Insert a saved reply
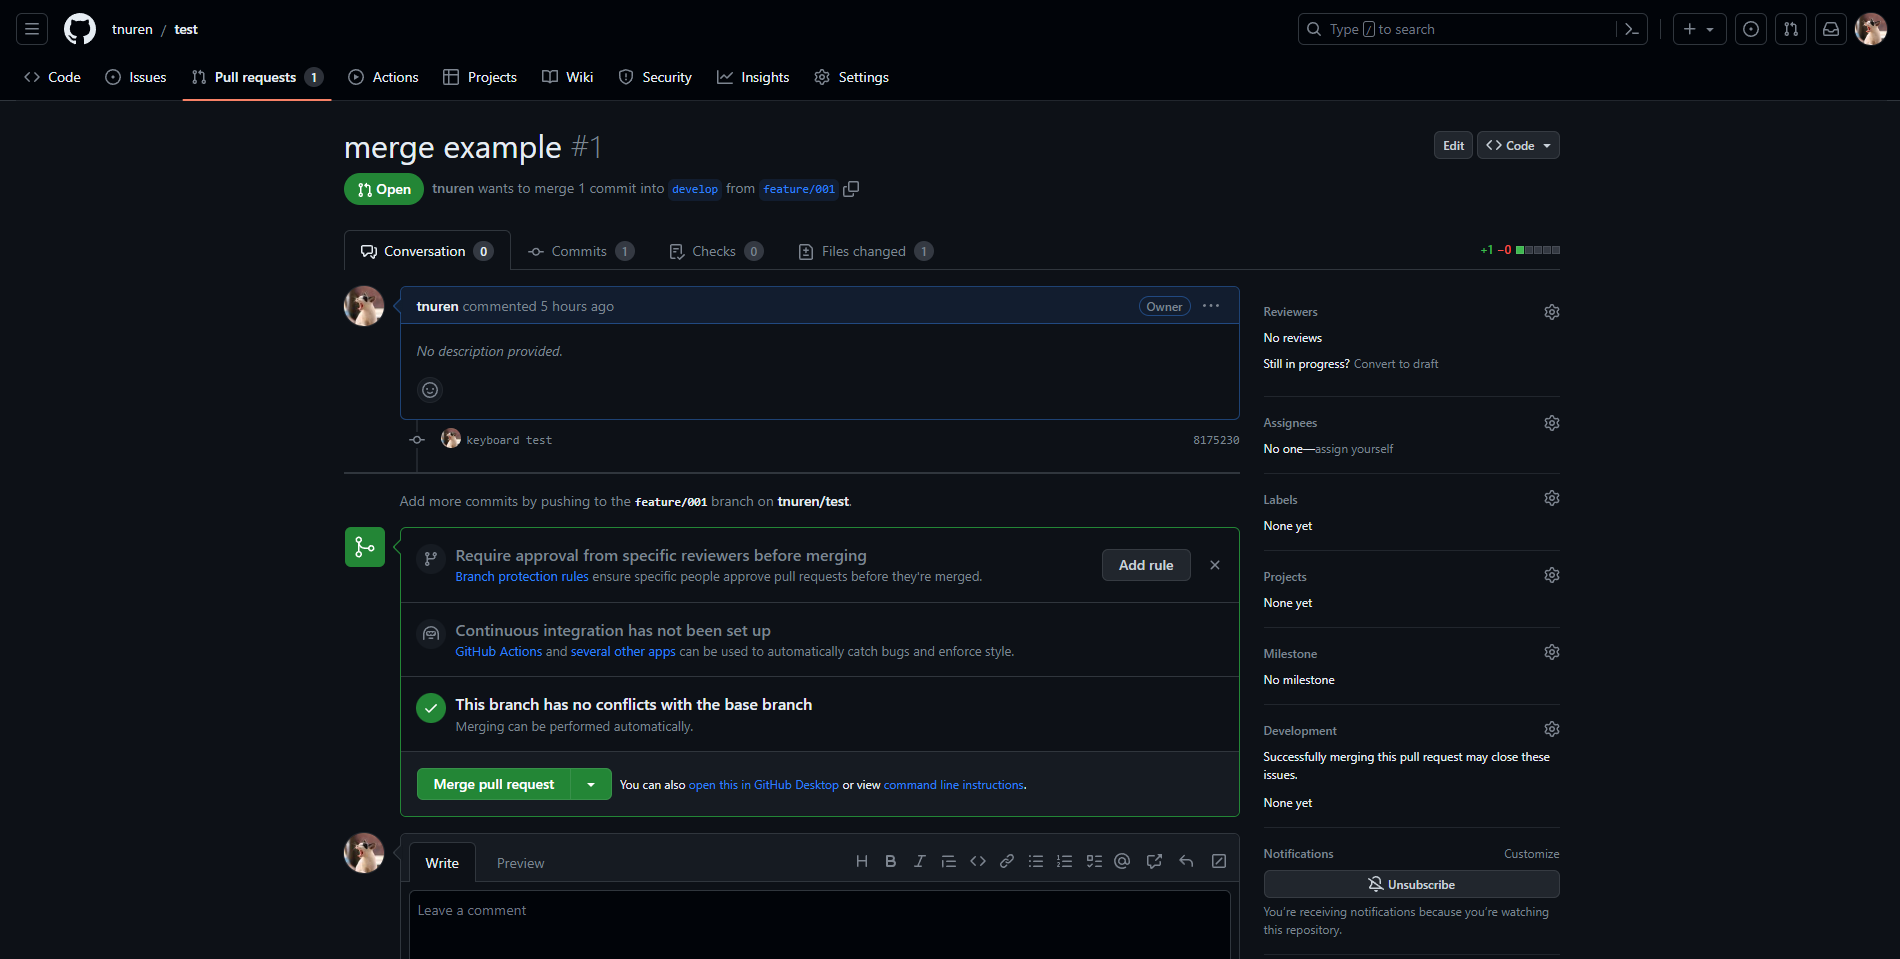Screen dimensions: 1900x959 pyautogui.click(x=1186, y=861)
